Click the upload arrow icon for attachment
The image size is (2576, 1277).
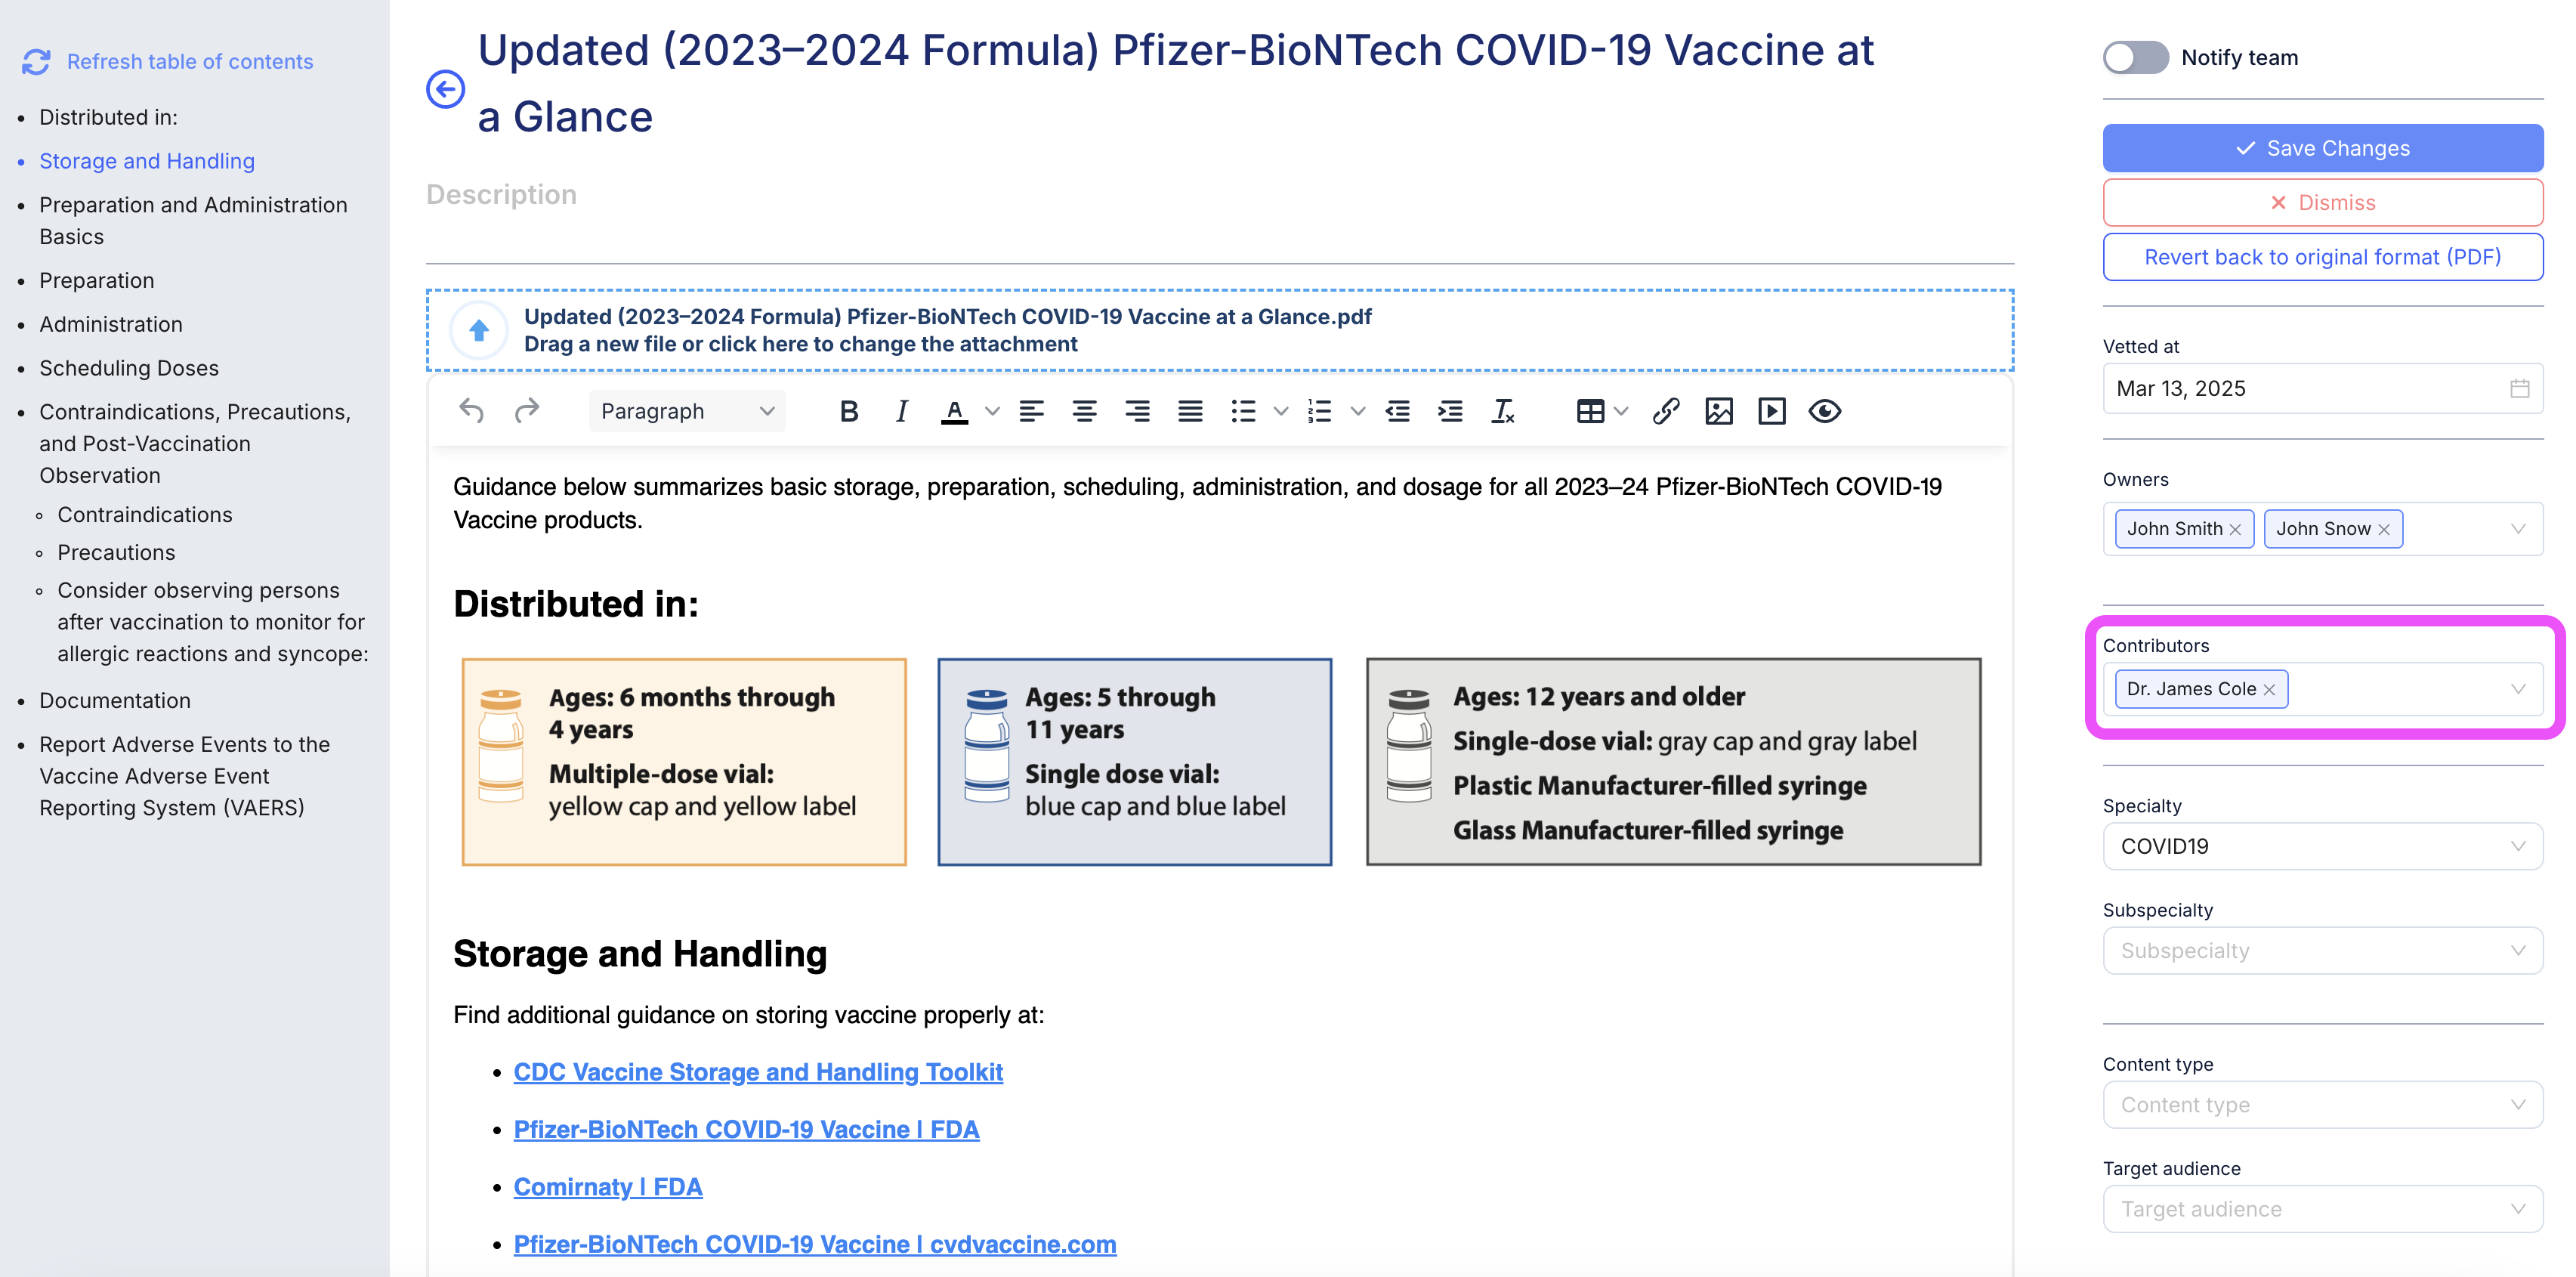click(479, 330)
